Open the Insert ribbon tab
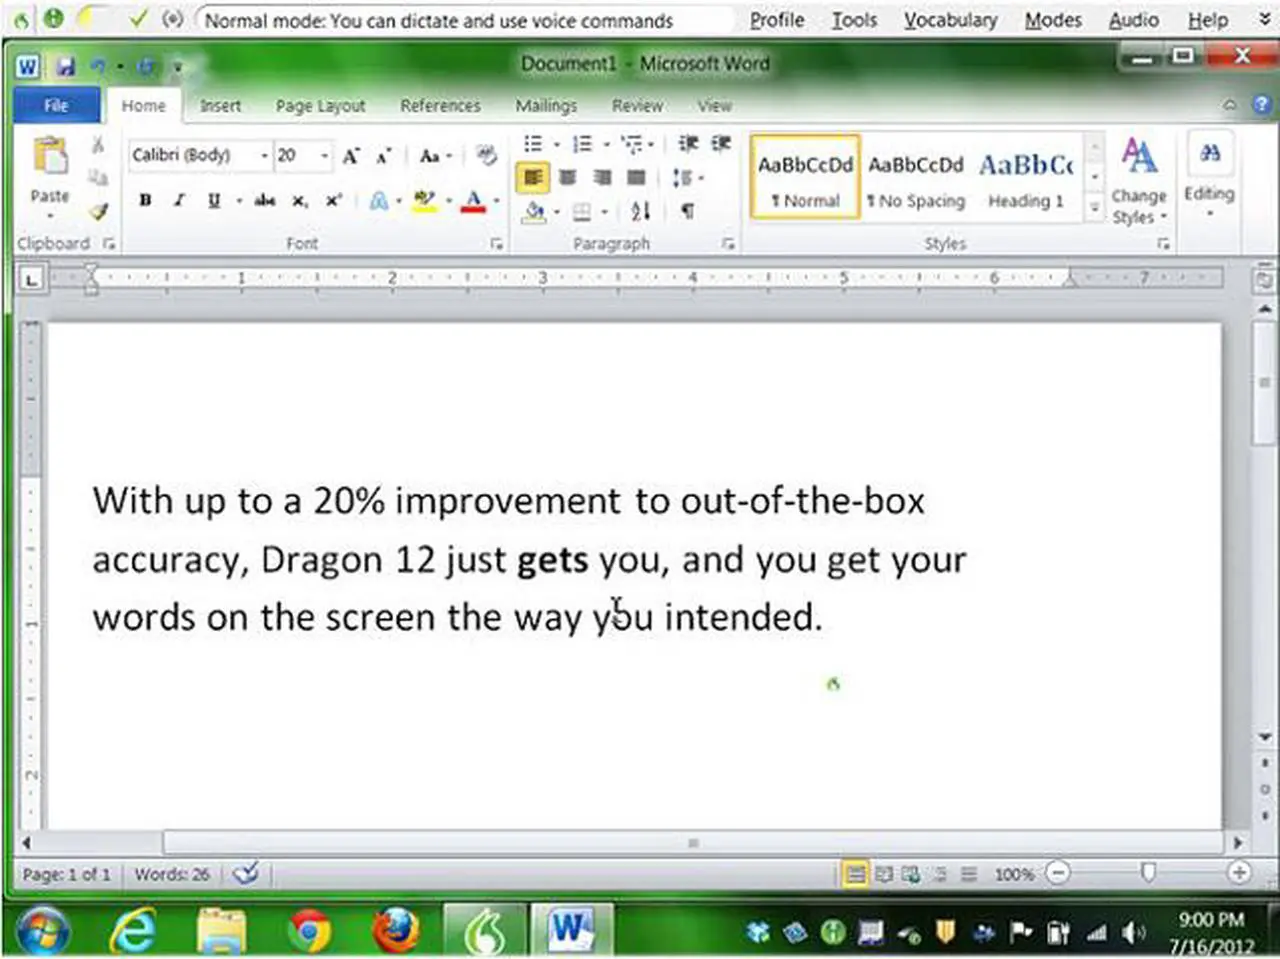The image size is (1280, 959). click(x=220, y=105)
